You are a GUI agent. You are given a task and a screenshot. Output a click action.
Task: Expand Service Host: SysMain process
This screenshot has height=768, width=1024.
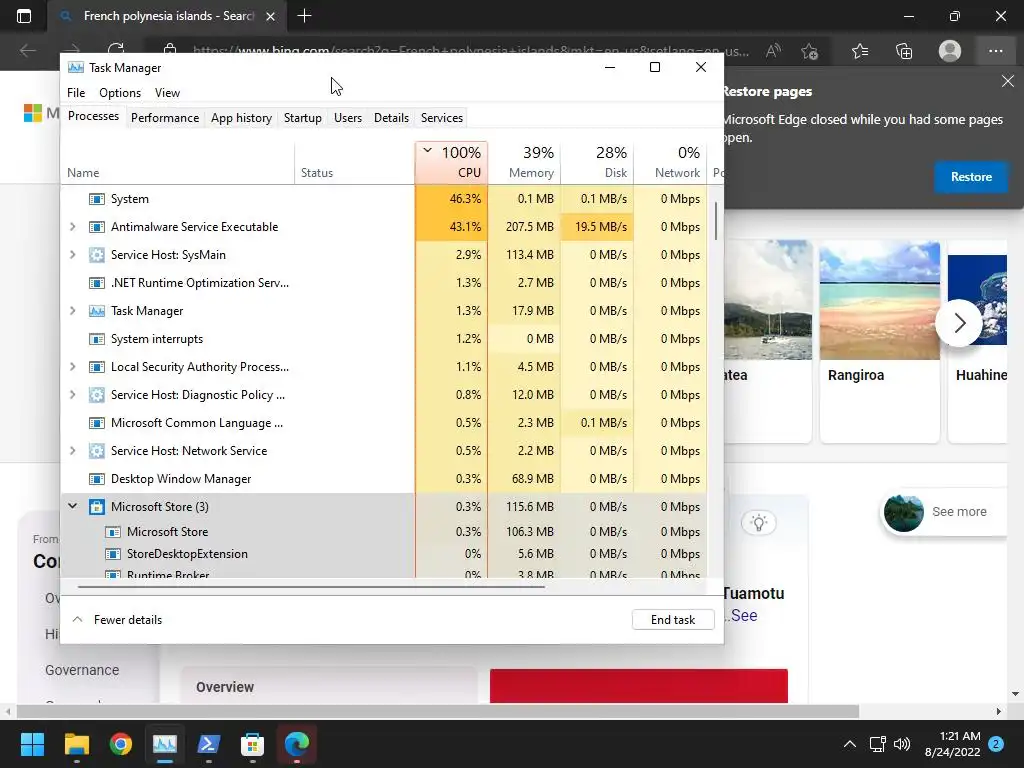pyautogui.click(x=72, y=255)
